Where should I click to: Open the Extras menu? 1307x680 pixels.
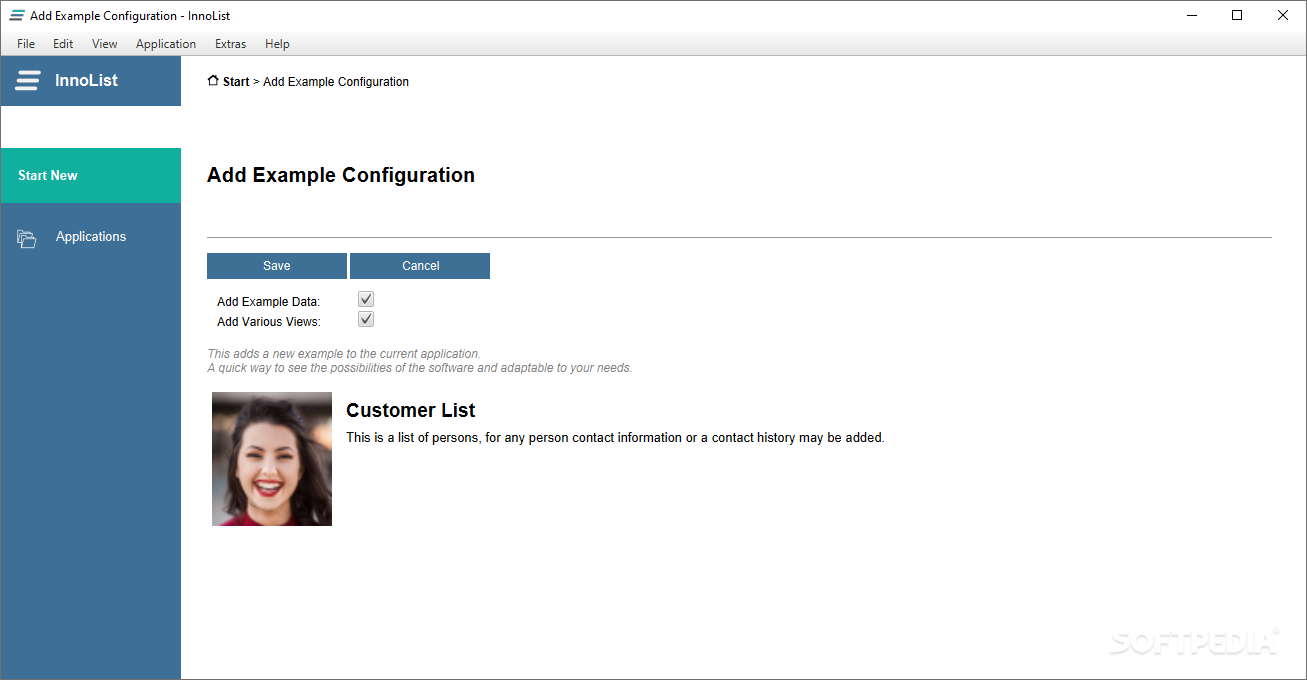pyautogui.click(x=230, y=44)
